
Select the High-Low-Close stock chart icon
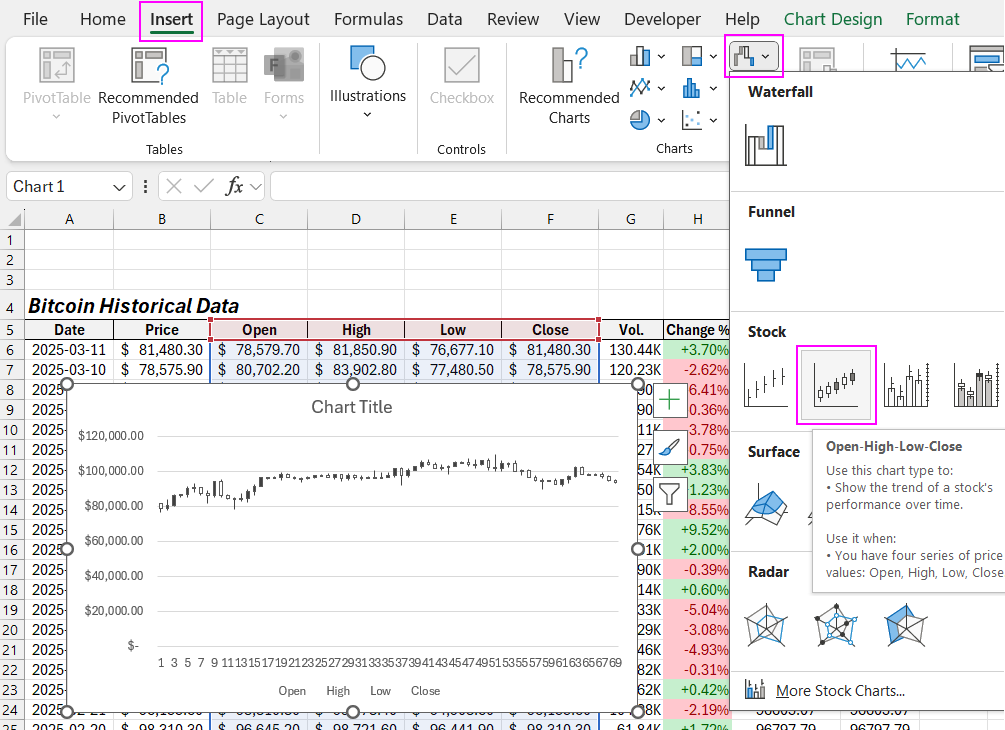click(765, 383)
